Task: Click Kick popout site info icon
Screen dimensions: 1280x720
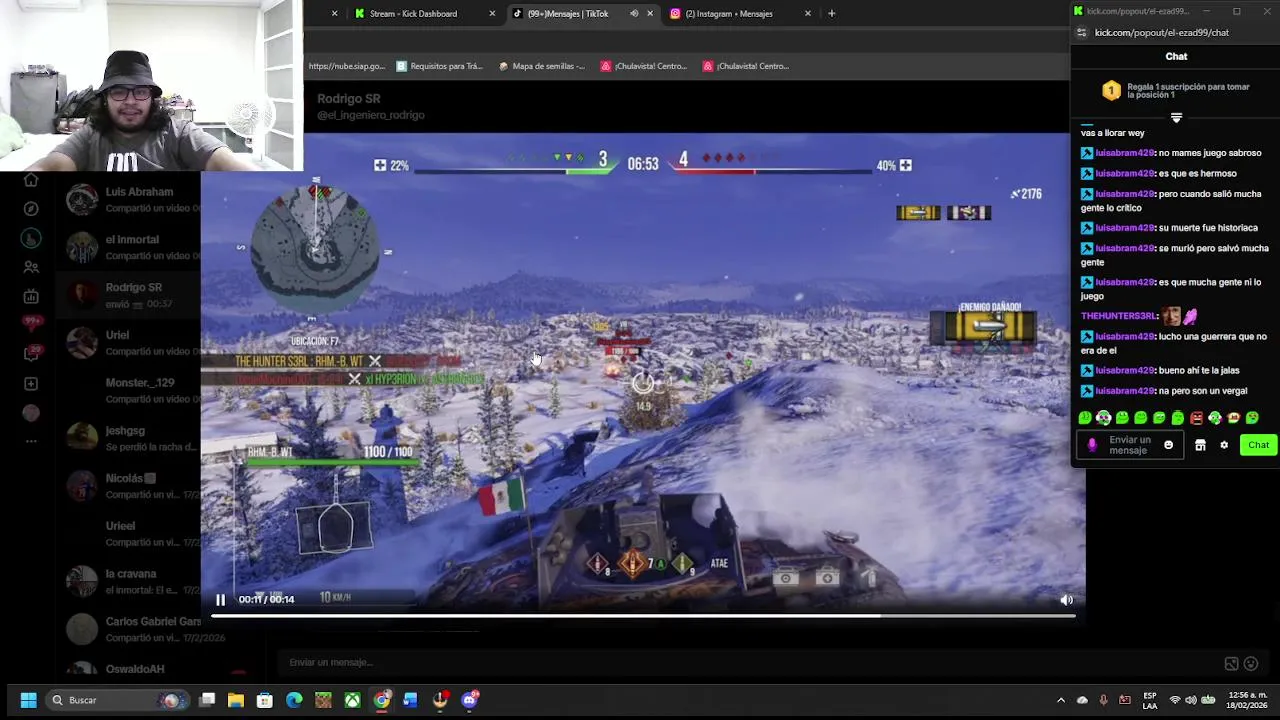Action: (x=1082, y=33)
